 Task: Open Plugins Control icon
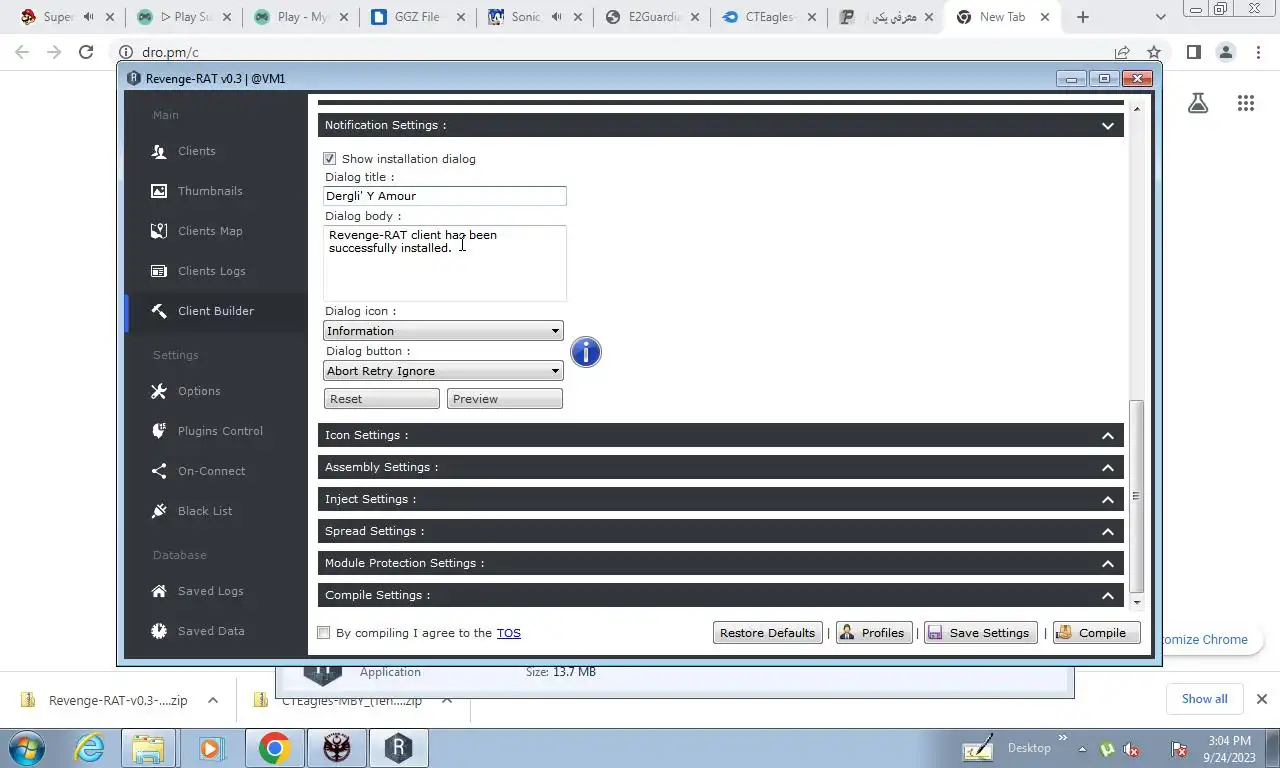click(x=159, y=431)
